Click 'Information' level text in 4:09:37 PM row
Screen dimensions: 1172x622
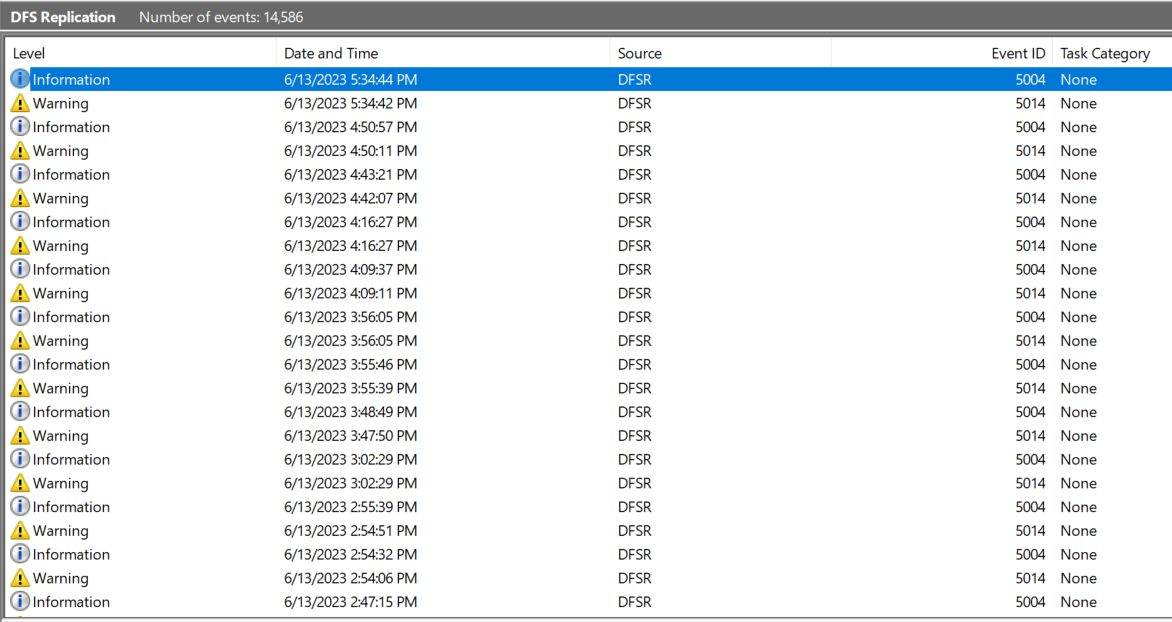tap(71, 269)
